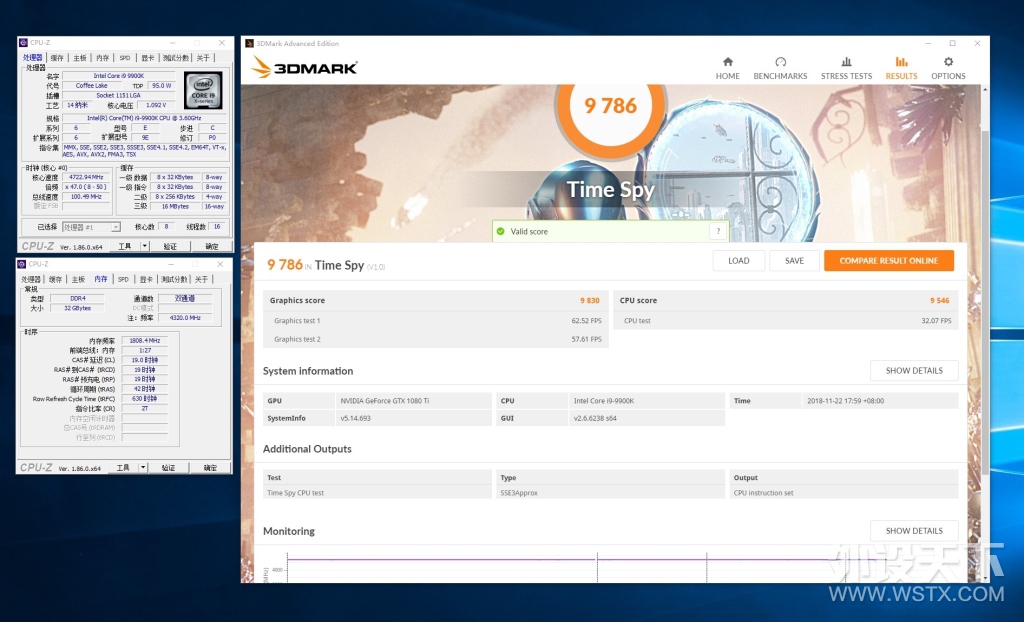Open the 3DMark Home icon
The image size is (1024, 622).
point(728,62)
